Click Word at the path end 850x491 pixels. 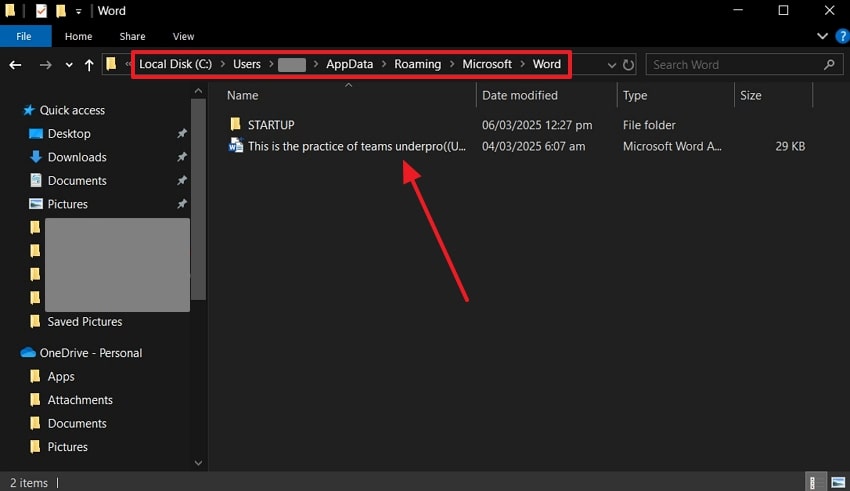(x=546, y=64)
